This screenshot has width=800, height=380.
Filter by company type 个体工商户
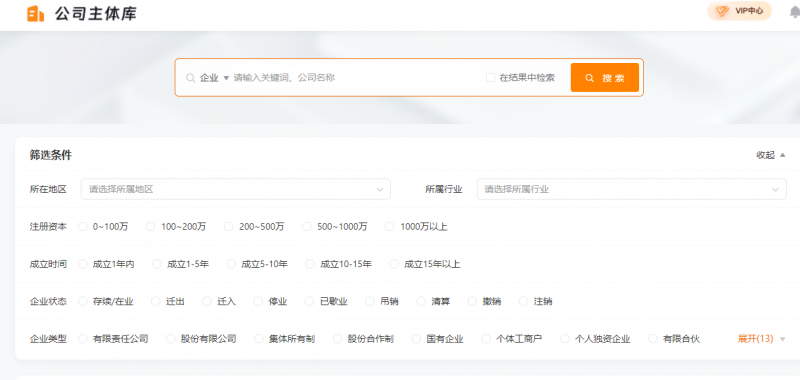click(x=486, y=339)
